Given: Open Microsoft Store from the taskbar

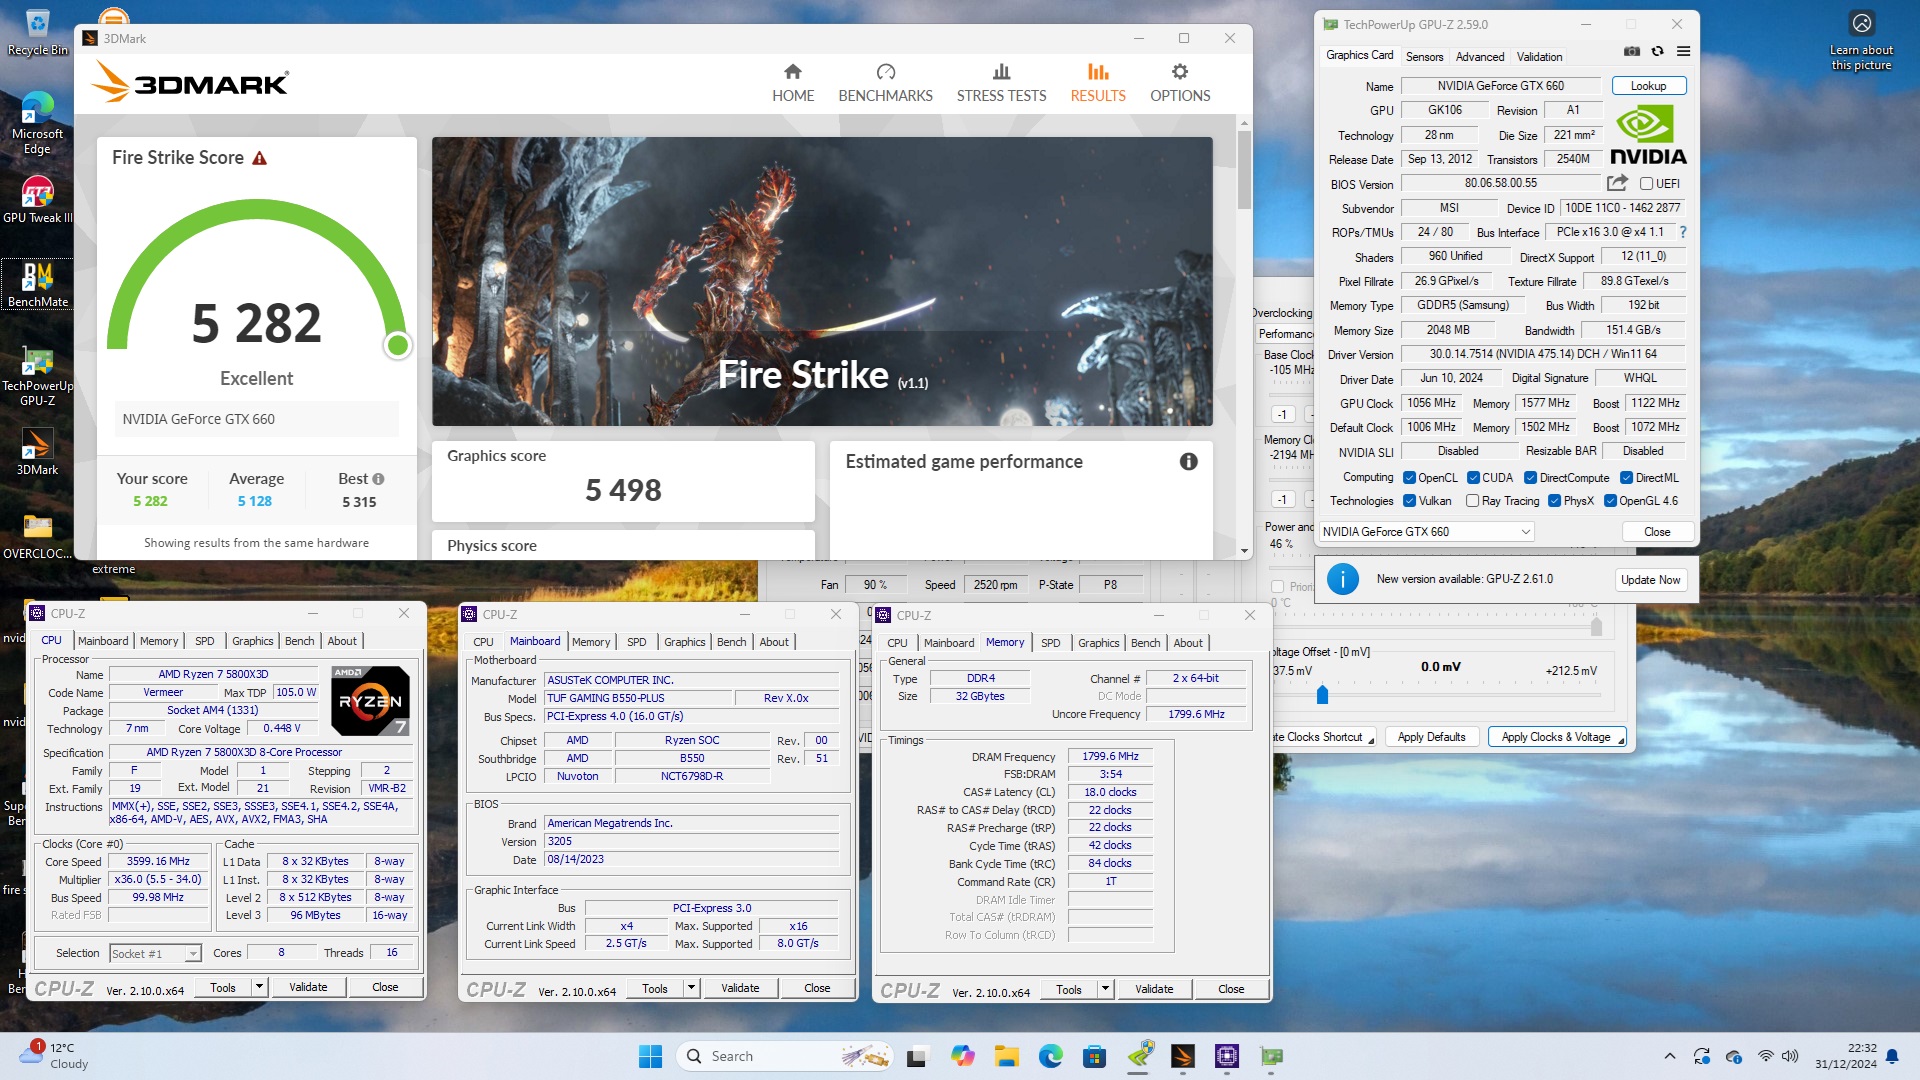Looking at the screenshot, I should click(1094, 1056).
